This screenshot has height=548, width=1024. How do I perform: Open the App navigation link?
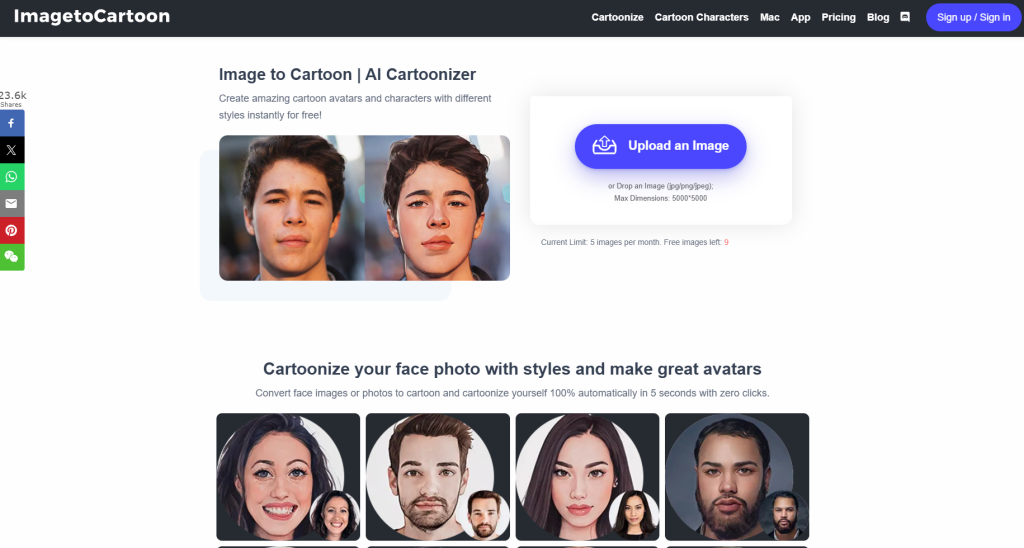(800, 18)
